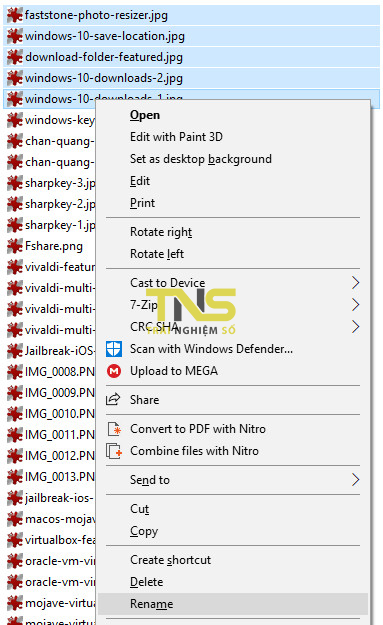Screen dimensions: 383x625
Task: Select Create shortcut
Action: (171, 560)
